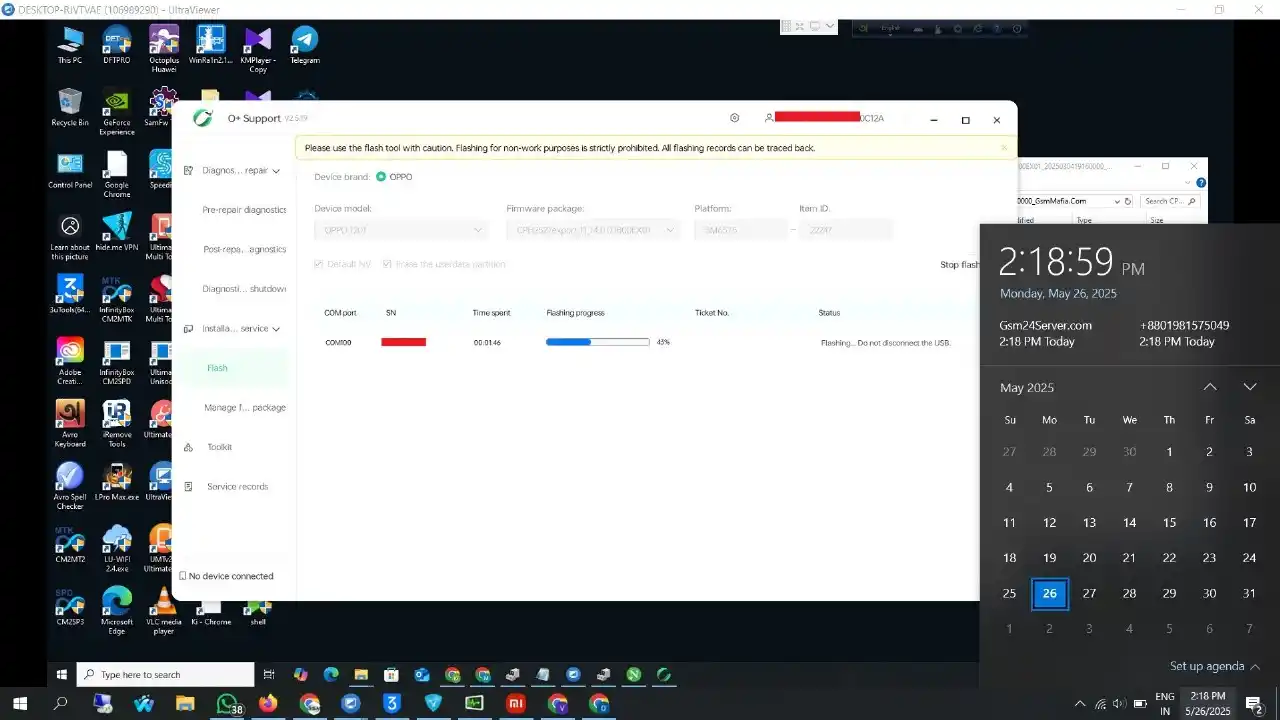The image size is (1280, 720).
Task: Click the volume icon in system tray
Action: click(x=1119, y=704)
